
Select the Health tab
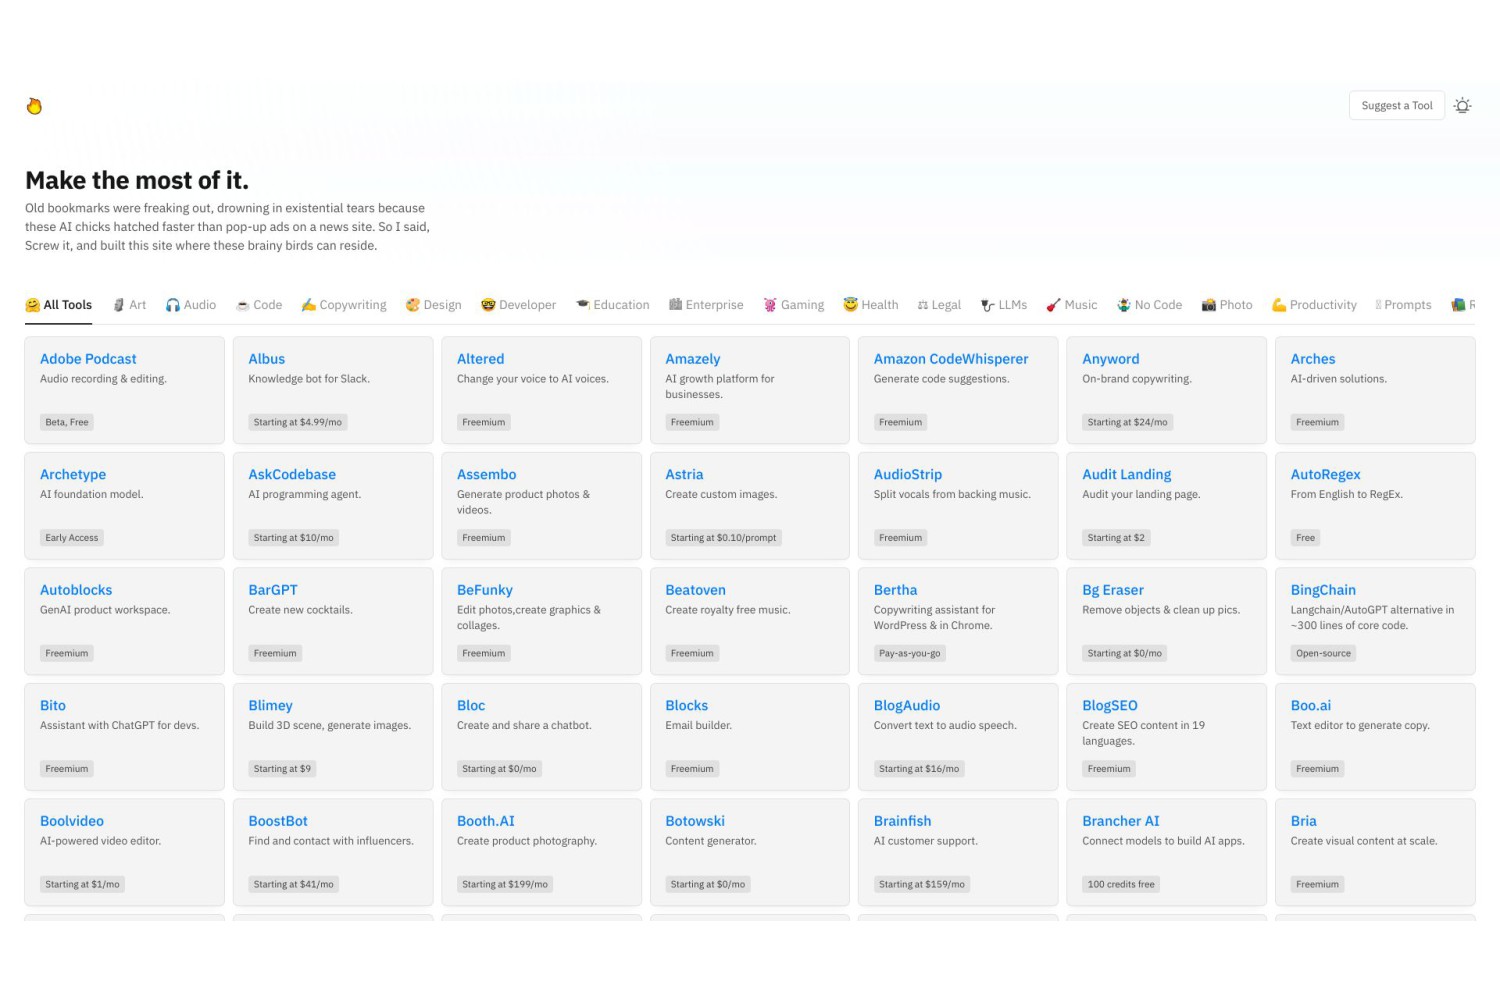click(871, 305)
